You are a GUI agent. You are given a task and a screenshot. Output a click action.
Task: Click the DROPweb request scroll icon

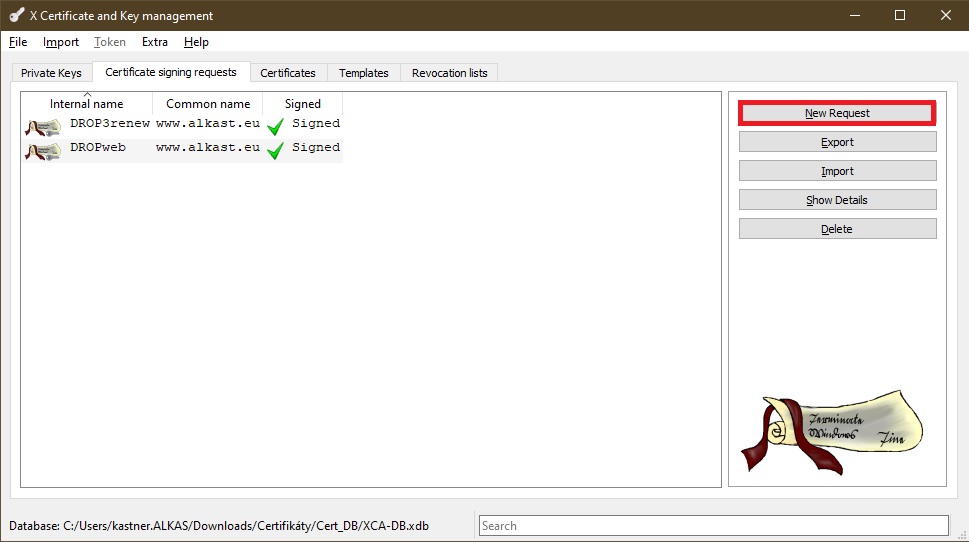pyautogui.click(x=44, y=151)
